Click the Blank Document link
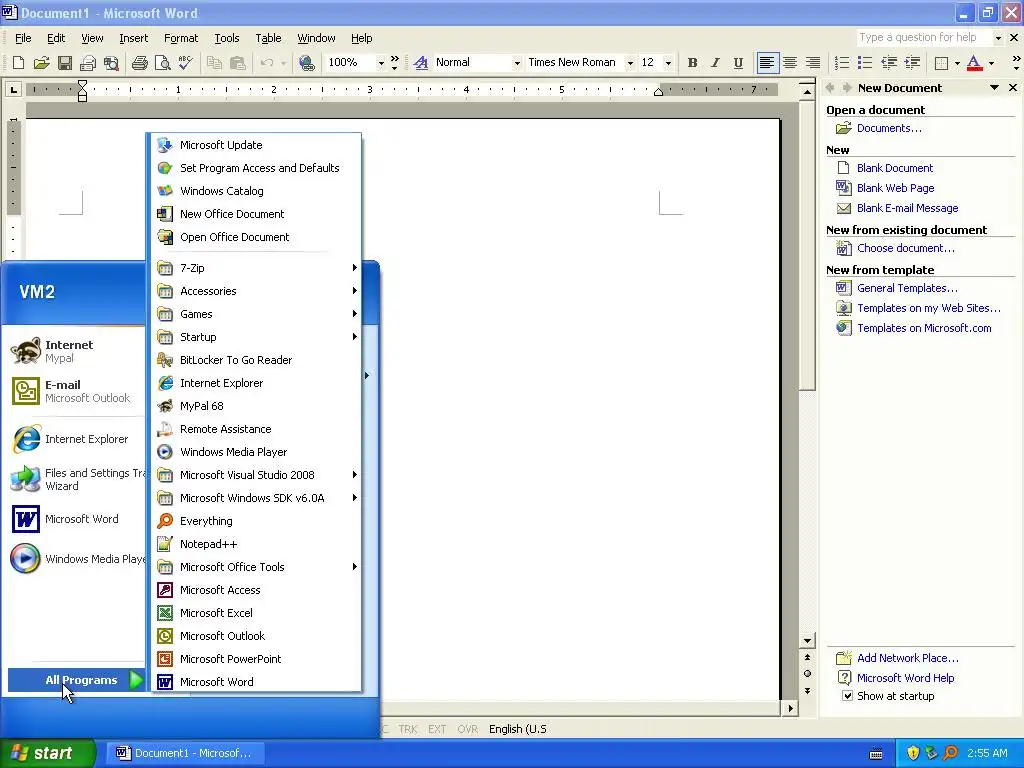The width and height of the screenshot is (1024, 768). pos(895,168)
